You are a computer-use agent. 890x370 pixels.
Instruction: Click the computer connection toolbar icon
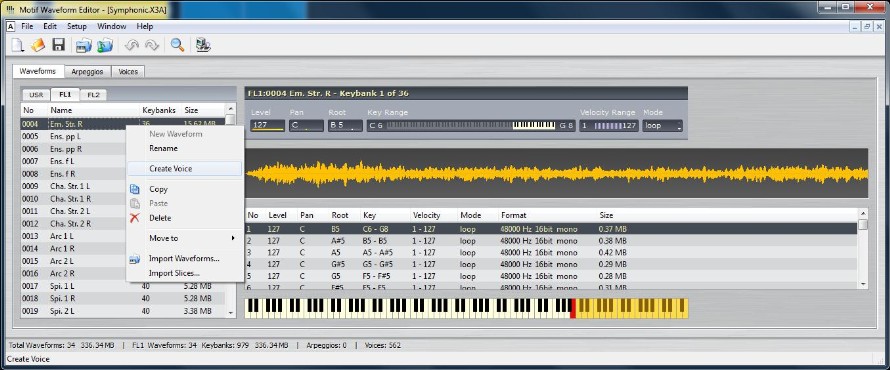pyautogui.click(x=203, y=45)
